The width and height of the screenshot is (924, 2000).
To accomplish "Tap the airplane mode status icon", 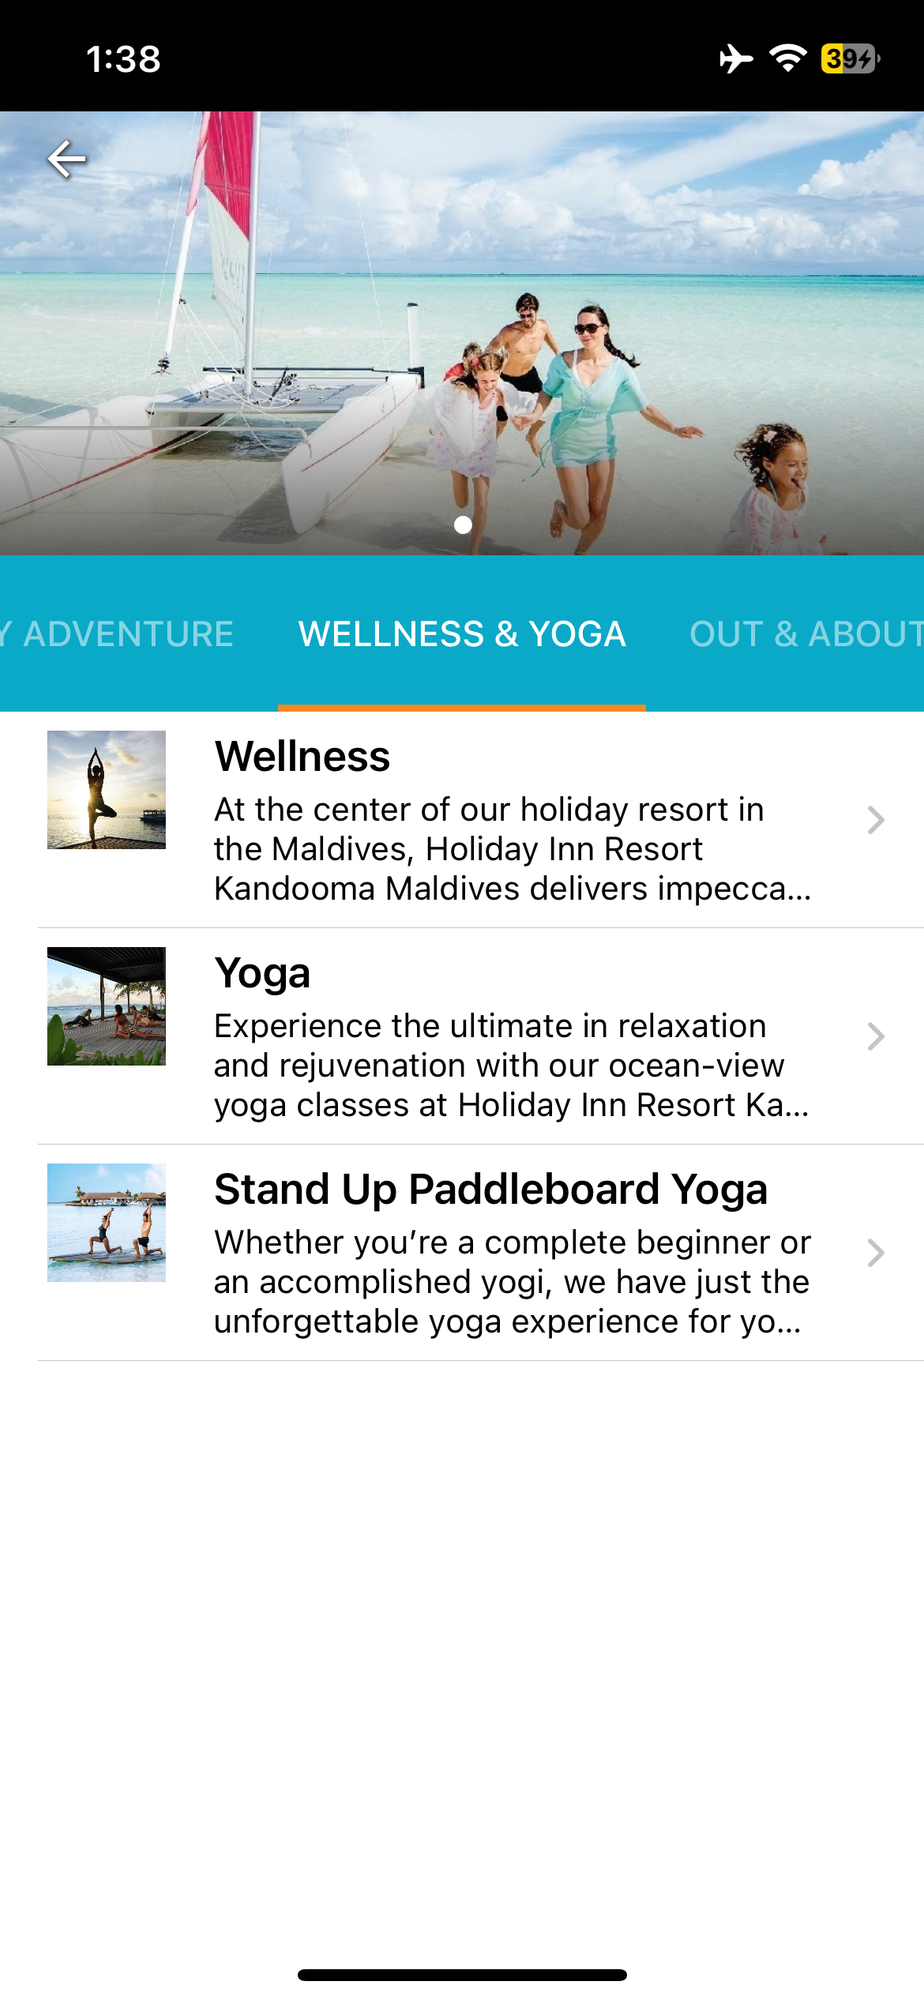I will [x=736, y=59].
